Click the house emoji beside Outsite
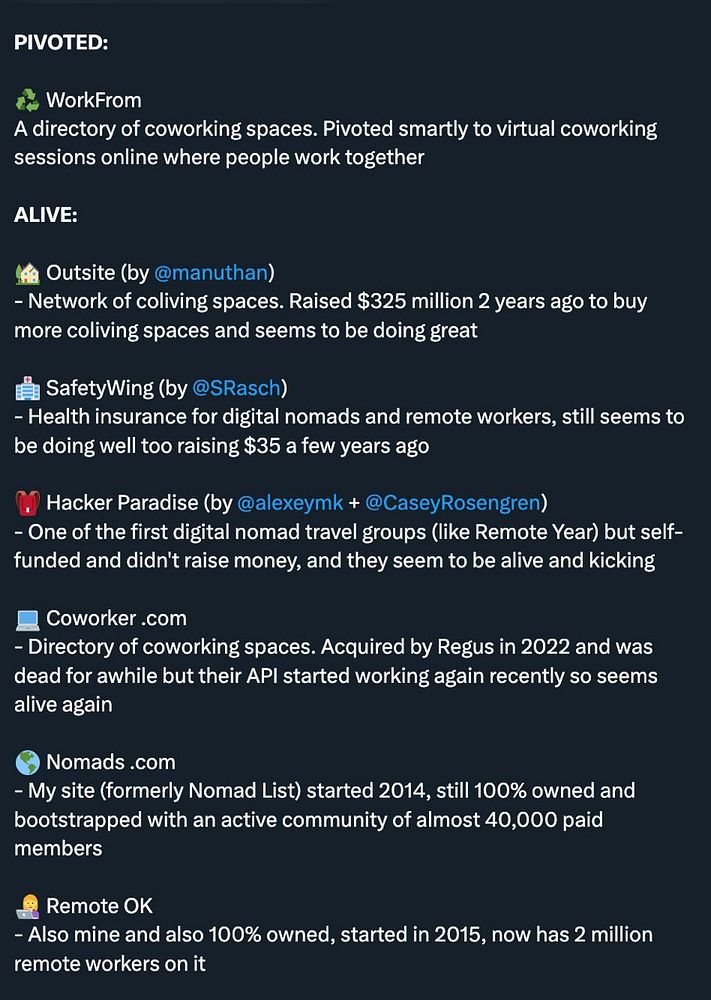 click(x=27, y=272)
